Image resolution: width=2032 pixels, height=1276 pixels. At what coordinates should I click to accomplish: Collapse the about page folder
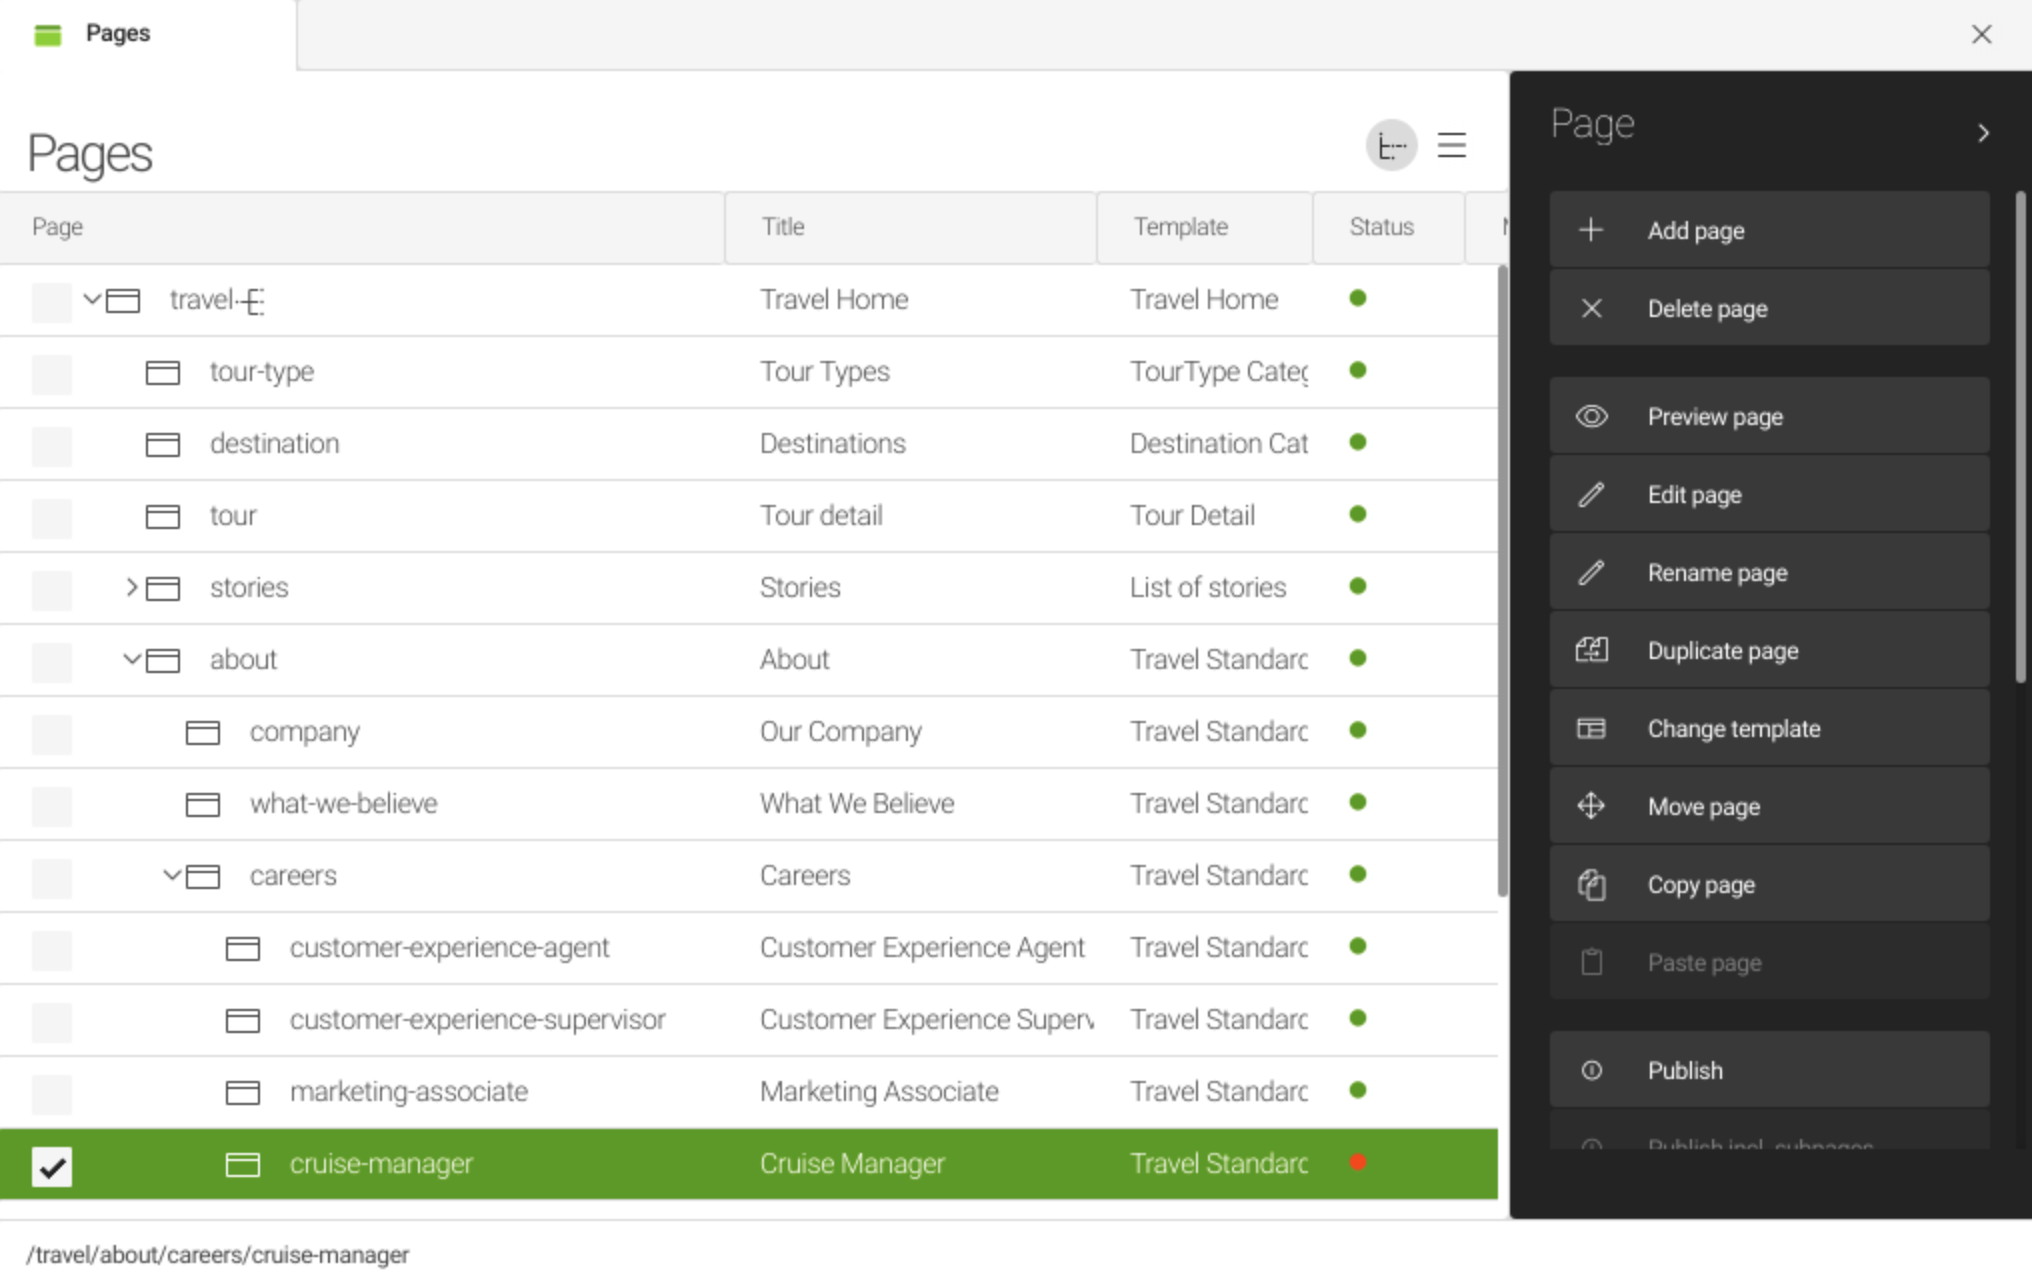pyautogui.click(x=131, y=659)
